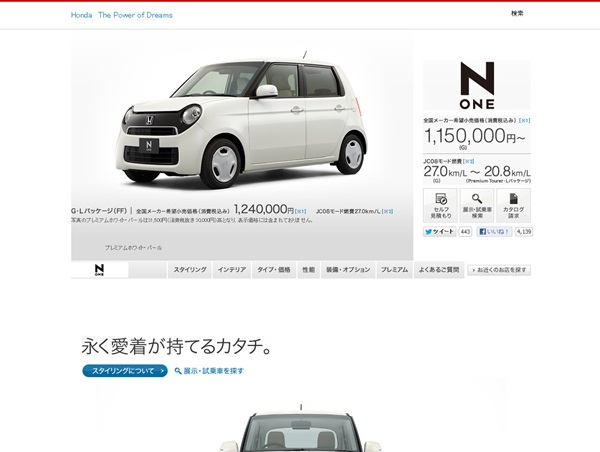
Task: Click ※2 note beside sidebar JC08モード燃費
Action: pos(469,161)
